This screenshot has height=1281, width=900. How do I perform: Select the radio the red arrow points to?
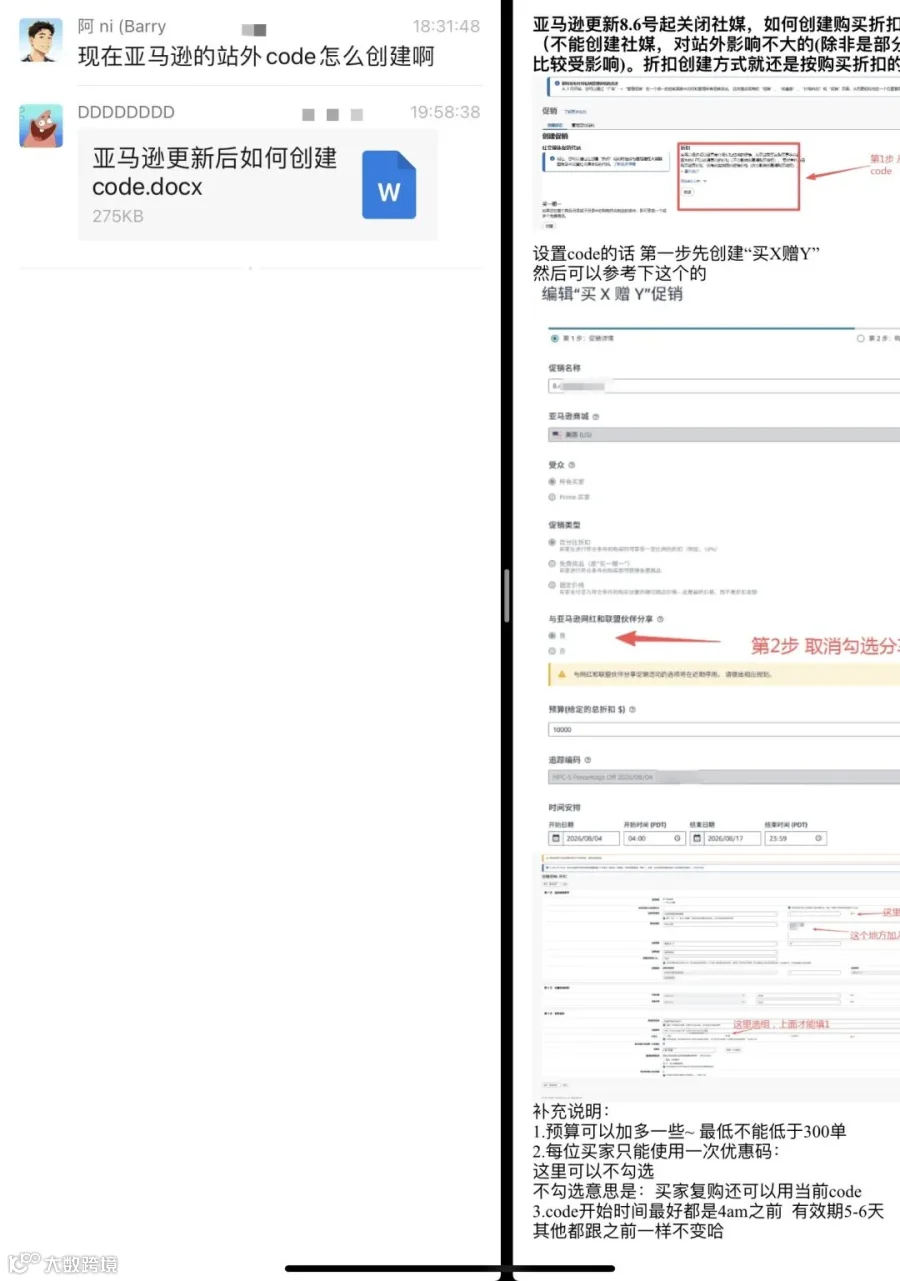552,635
